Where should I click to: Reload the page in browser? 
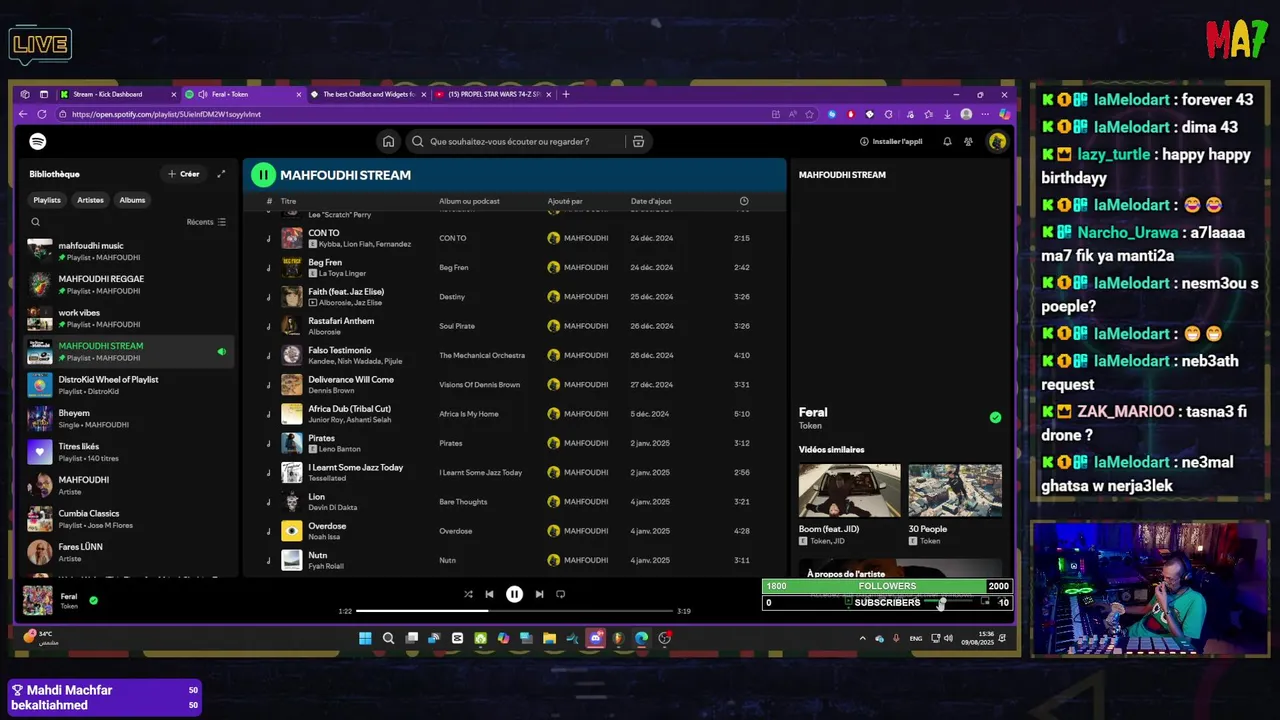point(42,114)
